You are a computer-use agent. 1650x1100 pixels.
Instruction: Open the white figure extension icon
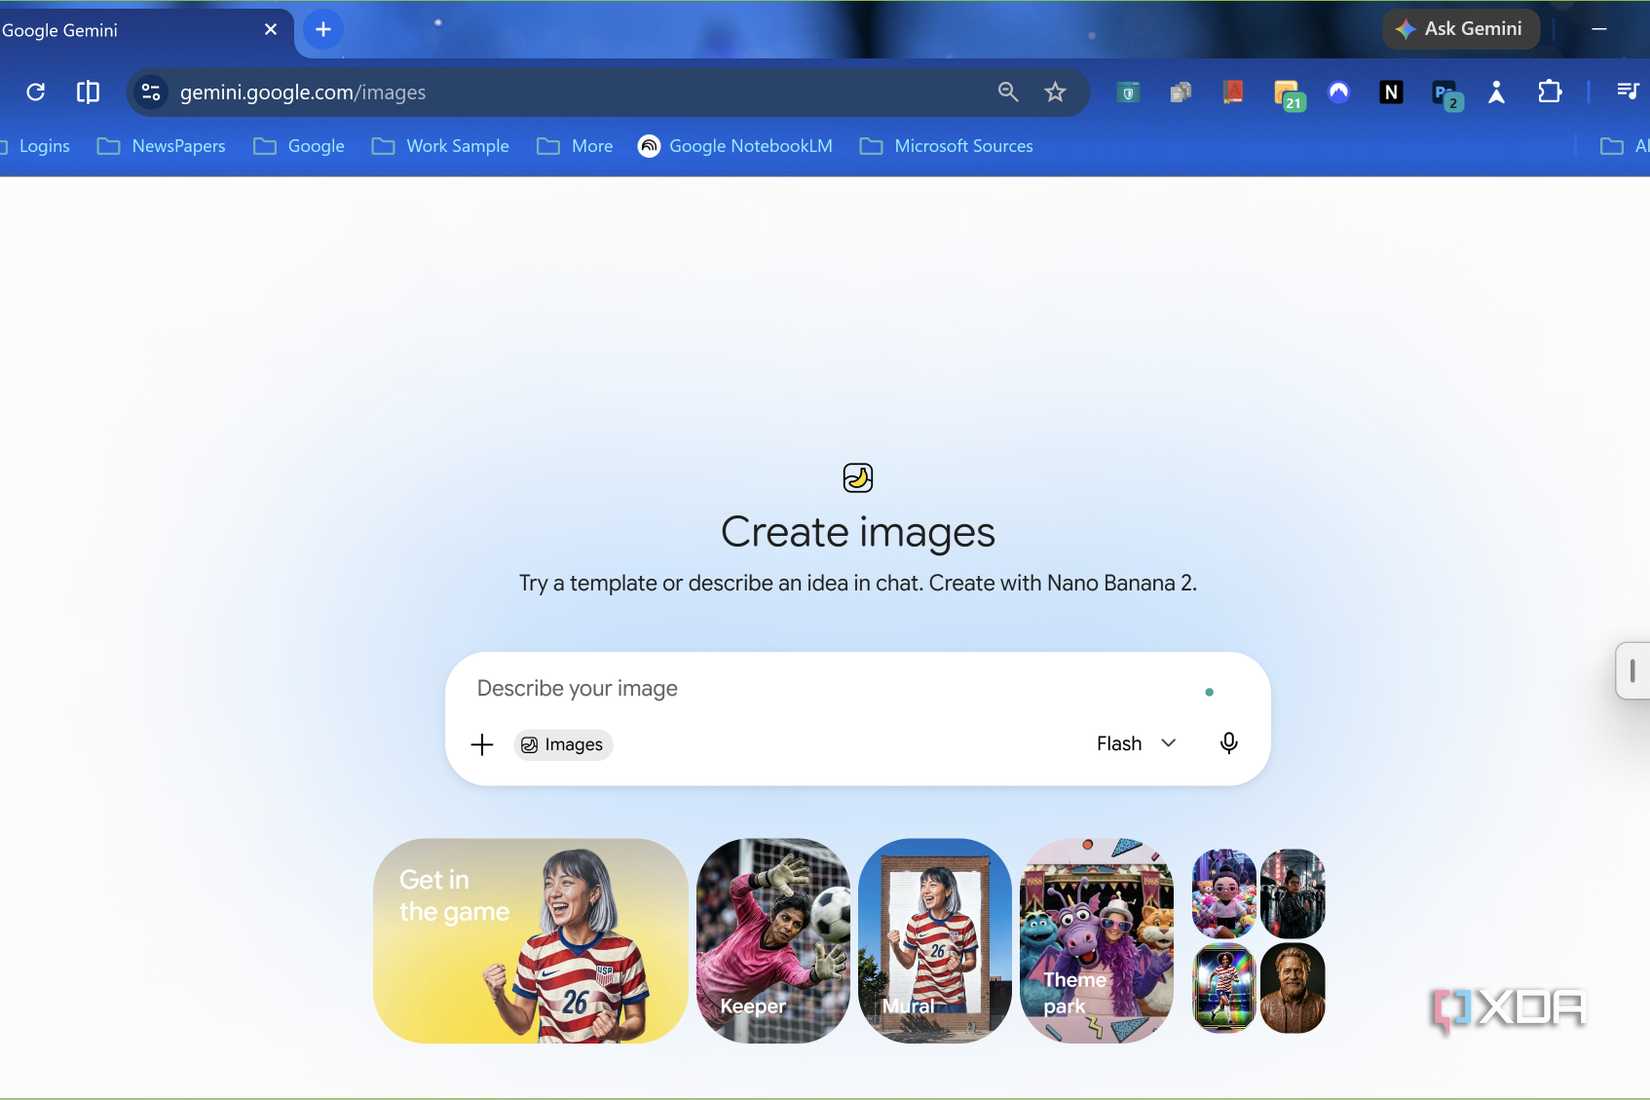tap(1497, 92)
